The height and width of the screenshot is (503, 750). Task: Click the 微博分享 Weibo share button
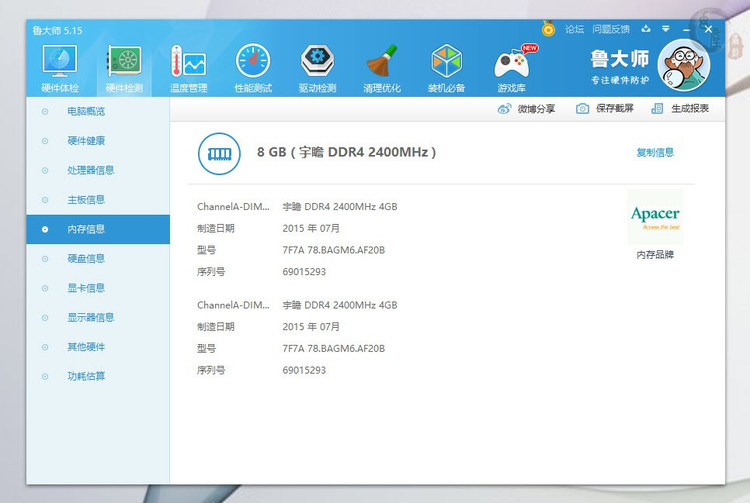pos(526,109)
